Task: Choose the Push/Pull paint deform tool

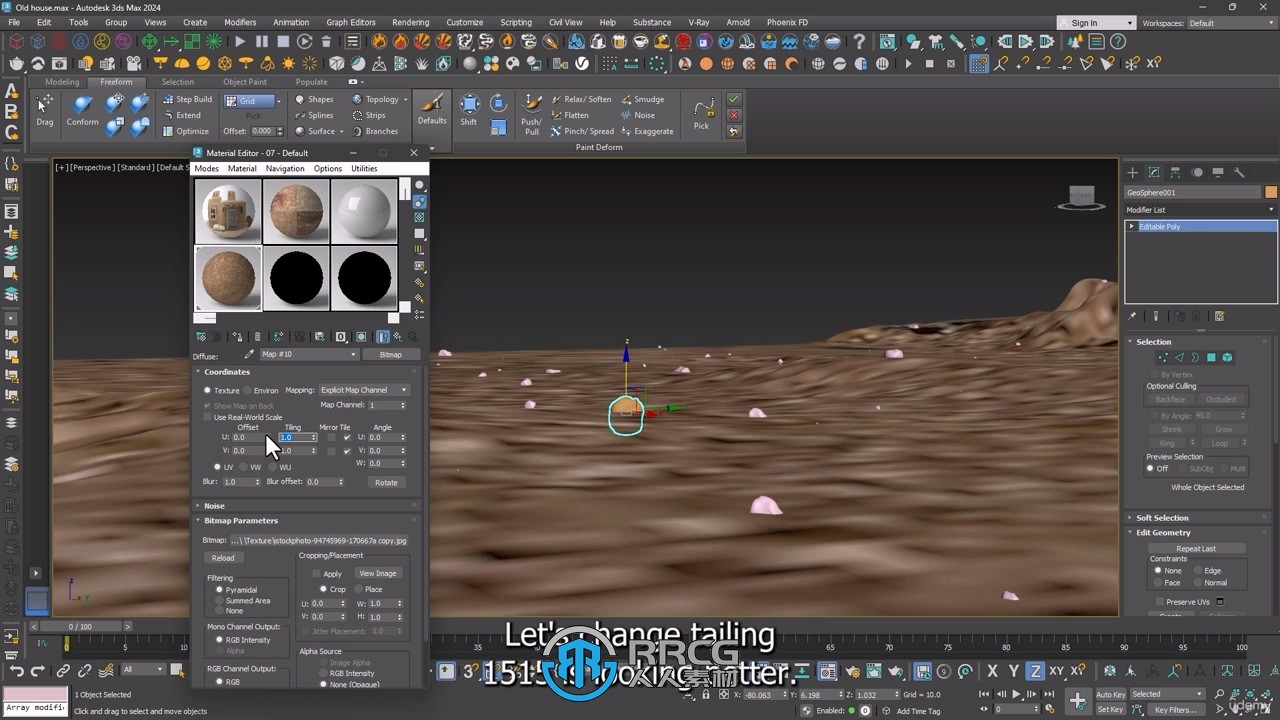Action: (x=532, y=115)
